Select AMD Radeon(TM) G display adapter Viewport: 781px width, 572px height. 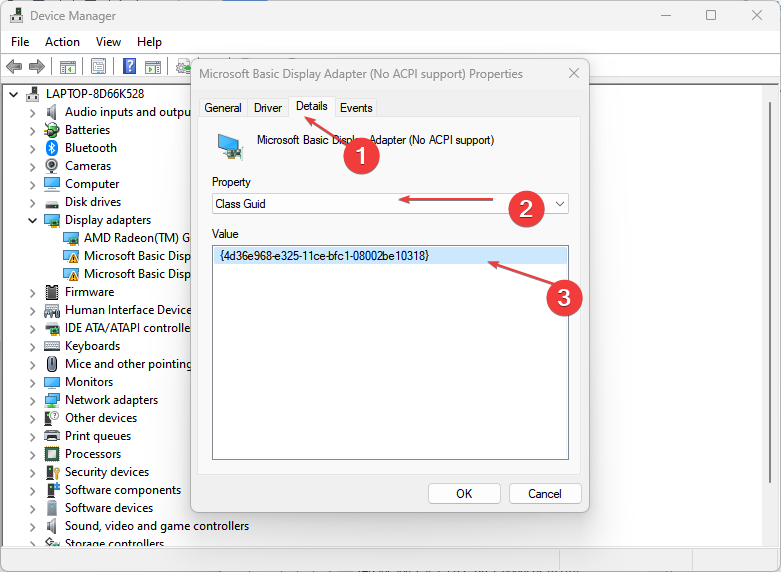(137, 238)
